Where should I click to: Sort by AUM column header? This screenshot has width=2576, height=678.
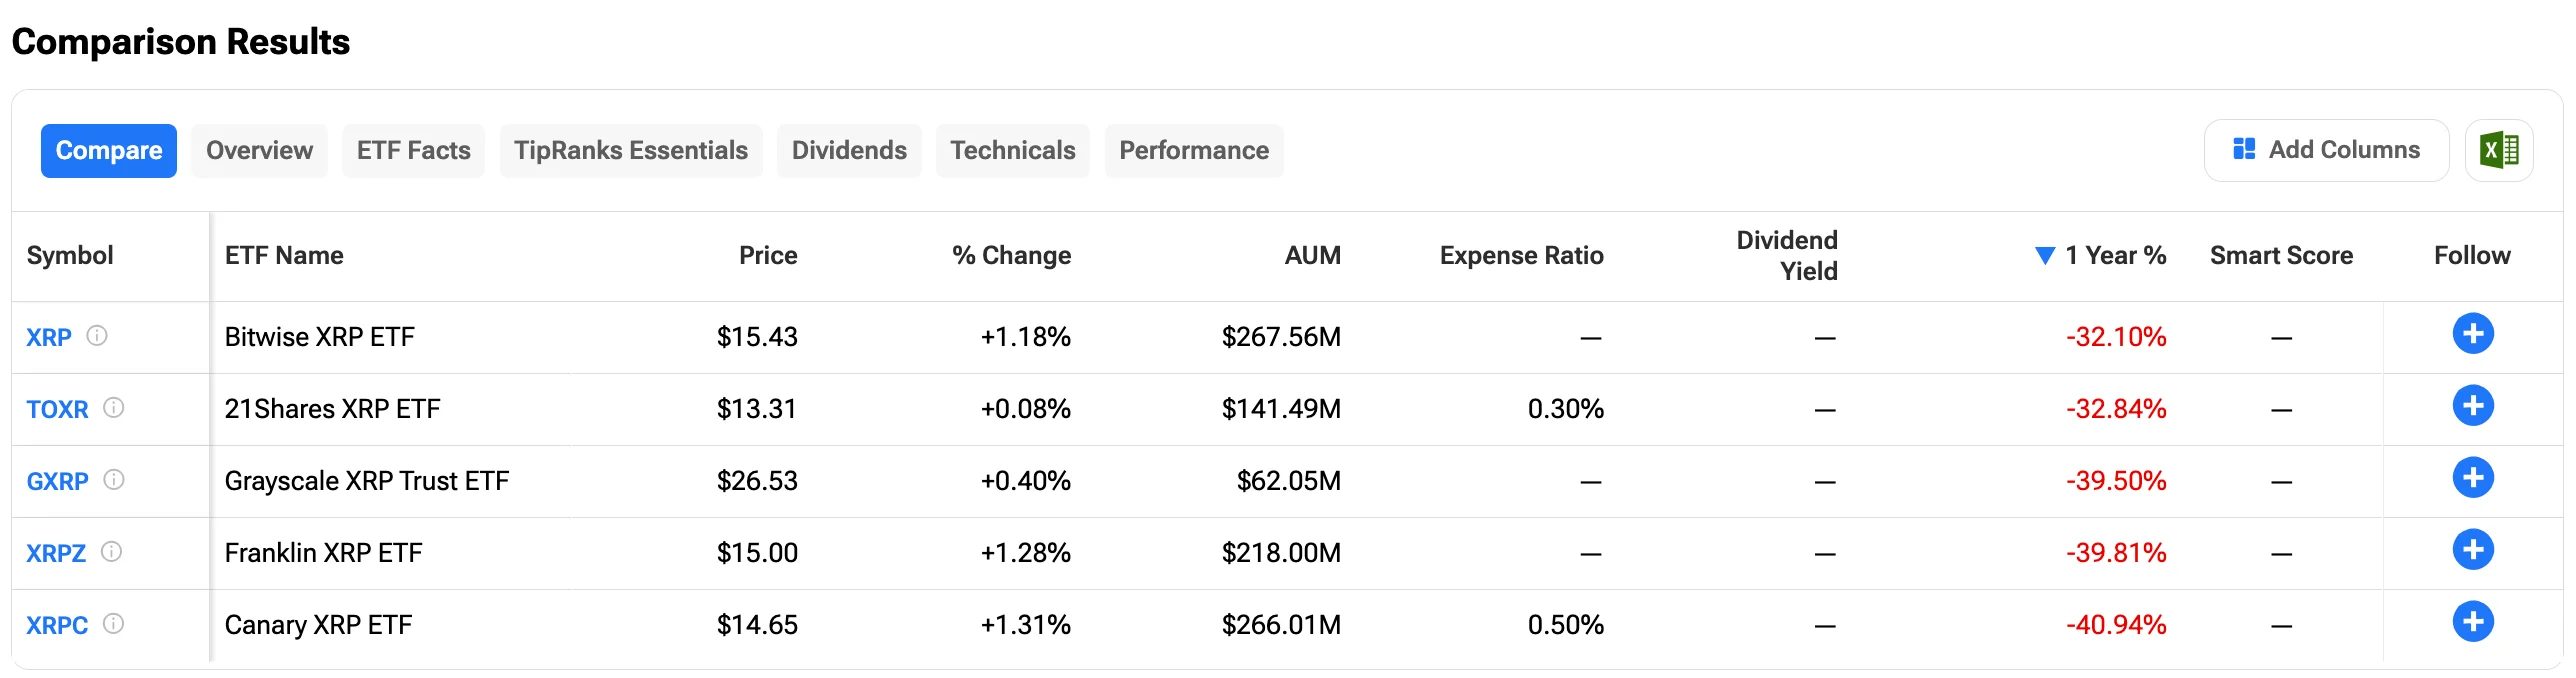click(1312, 256)
